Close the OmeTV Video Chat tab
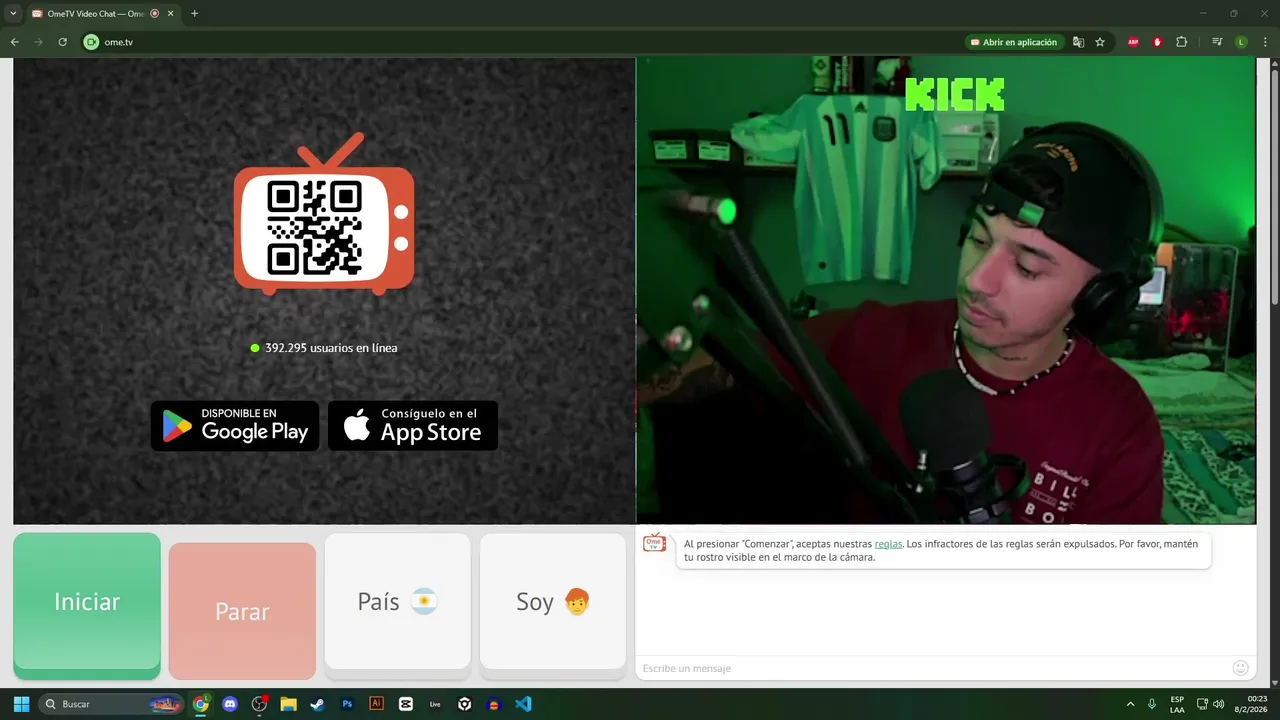Viewport: 1280px width, 720px height. (171, 14)
